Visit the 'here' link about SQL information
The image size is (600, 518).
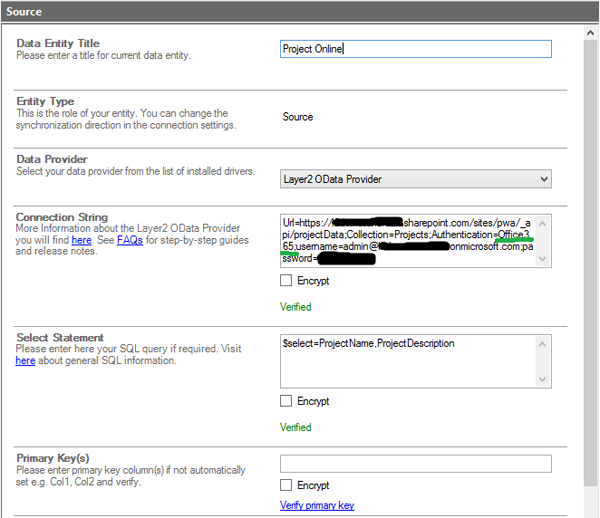coord(25,361)
